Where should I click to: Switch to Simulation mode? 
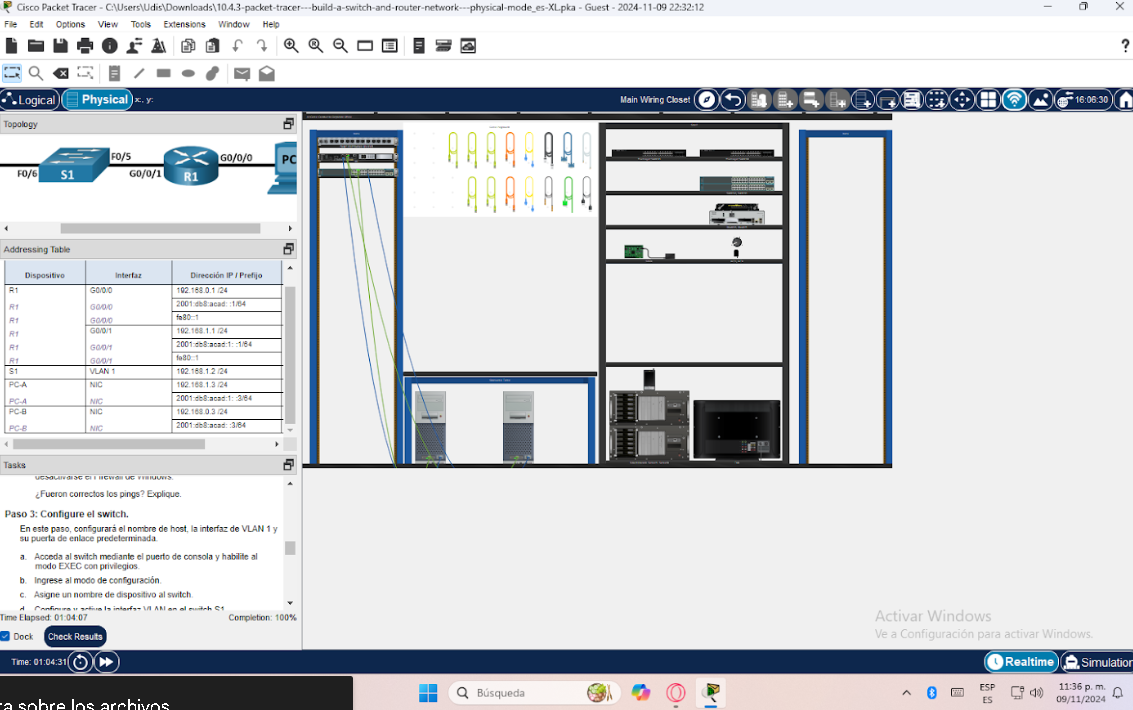(x=1097, y=662)
